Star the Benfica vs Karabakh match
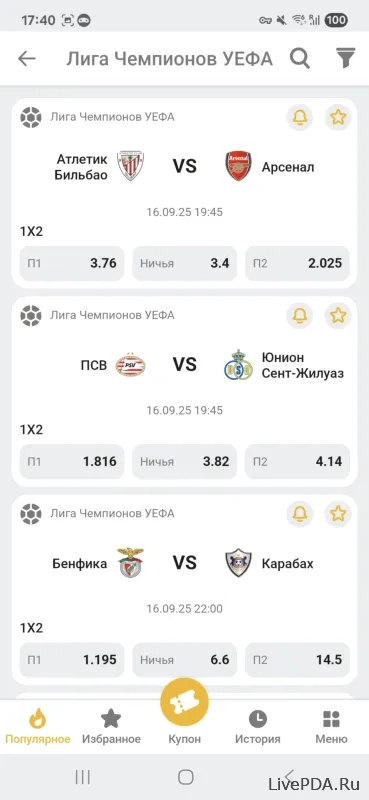Image resolution: width=369 pixels, height=800 pixels. (x=338, y=513)
